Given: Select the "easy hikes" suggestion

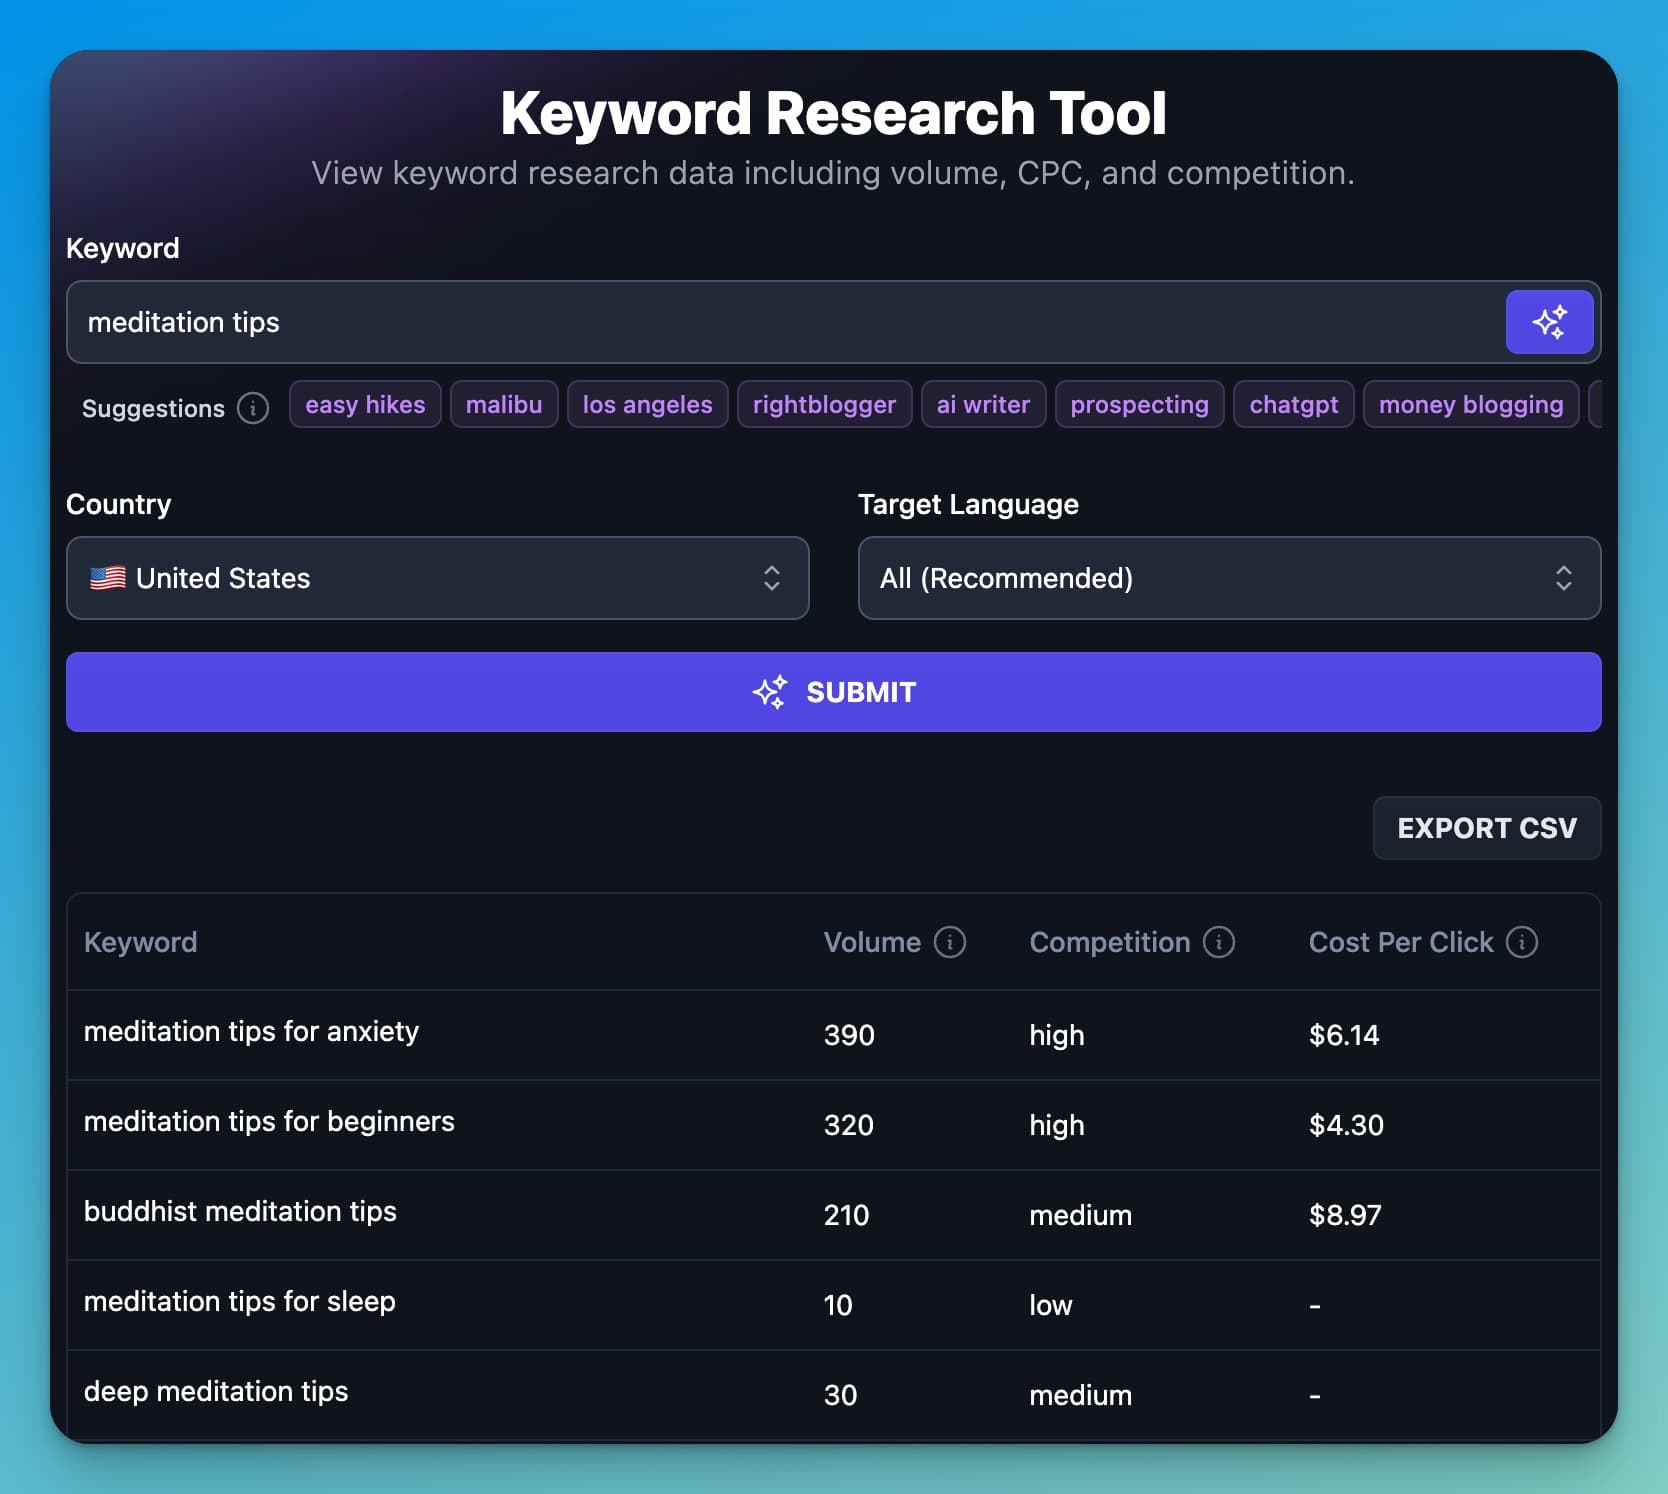Looking at the screenshot, I should pyautogui.click(x=365, y=404).
